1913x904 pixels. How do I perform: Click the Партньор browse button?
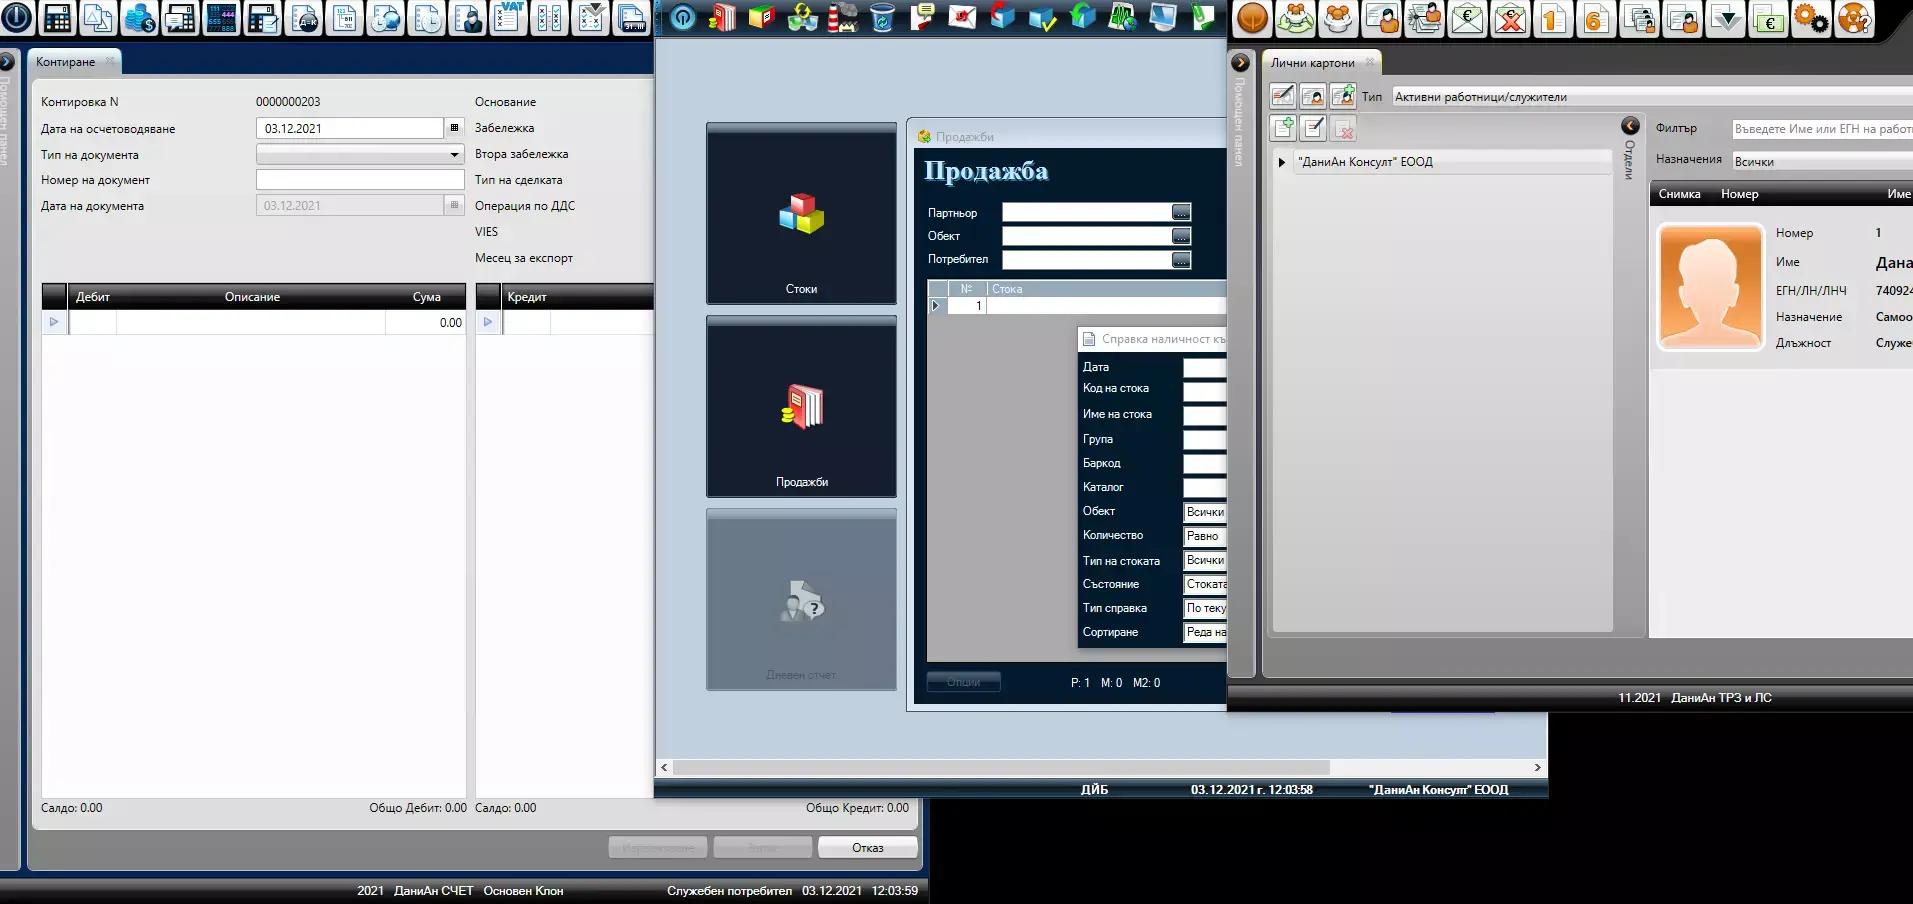1181,212
